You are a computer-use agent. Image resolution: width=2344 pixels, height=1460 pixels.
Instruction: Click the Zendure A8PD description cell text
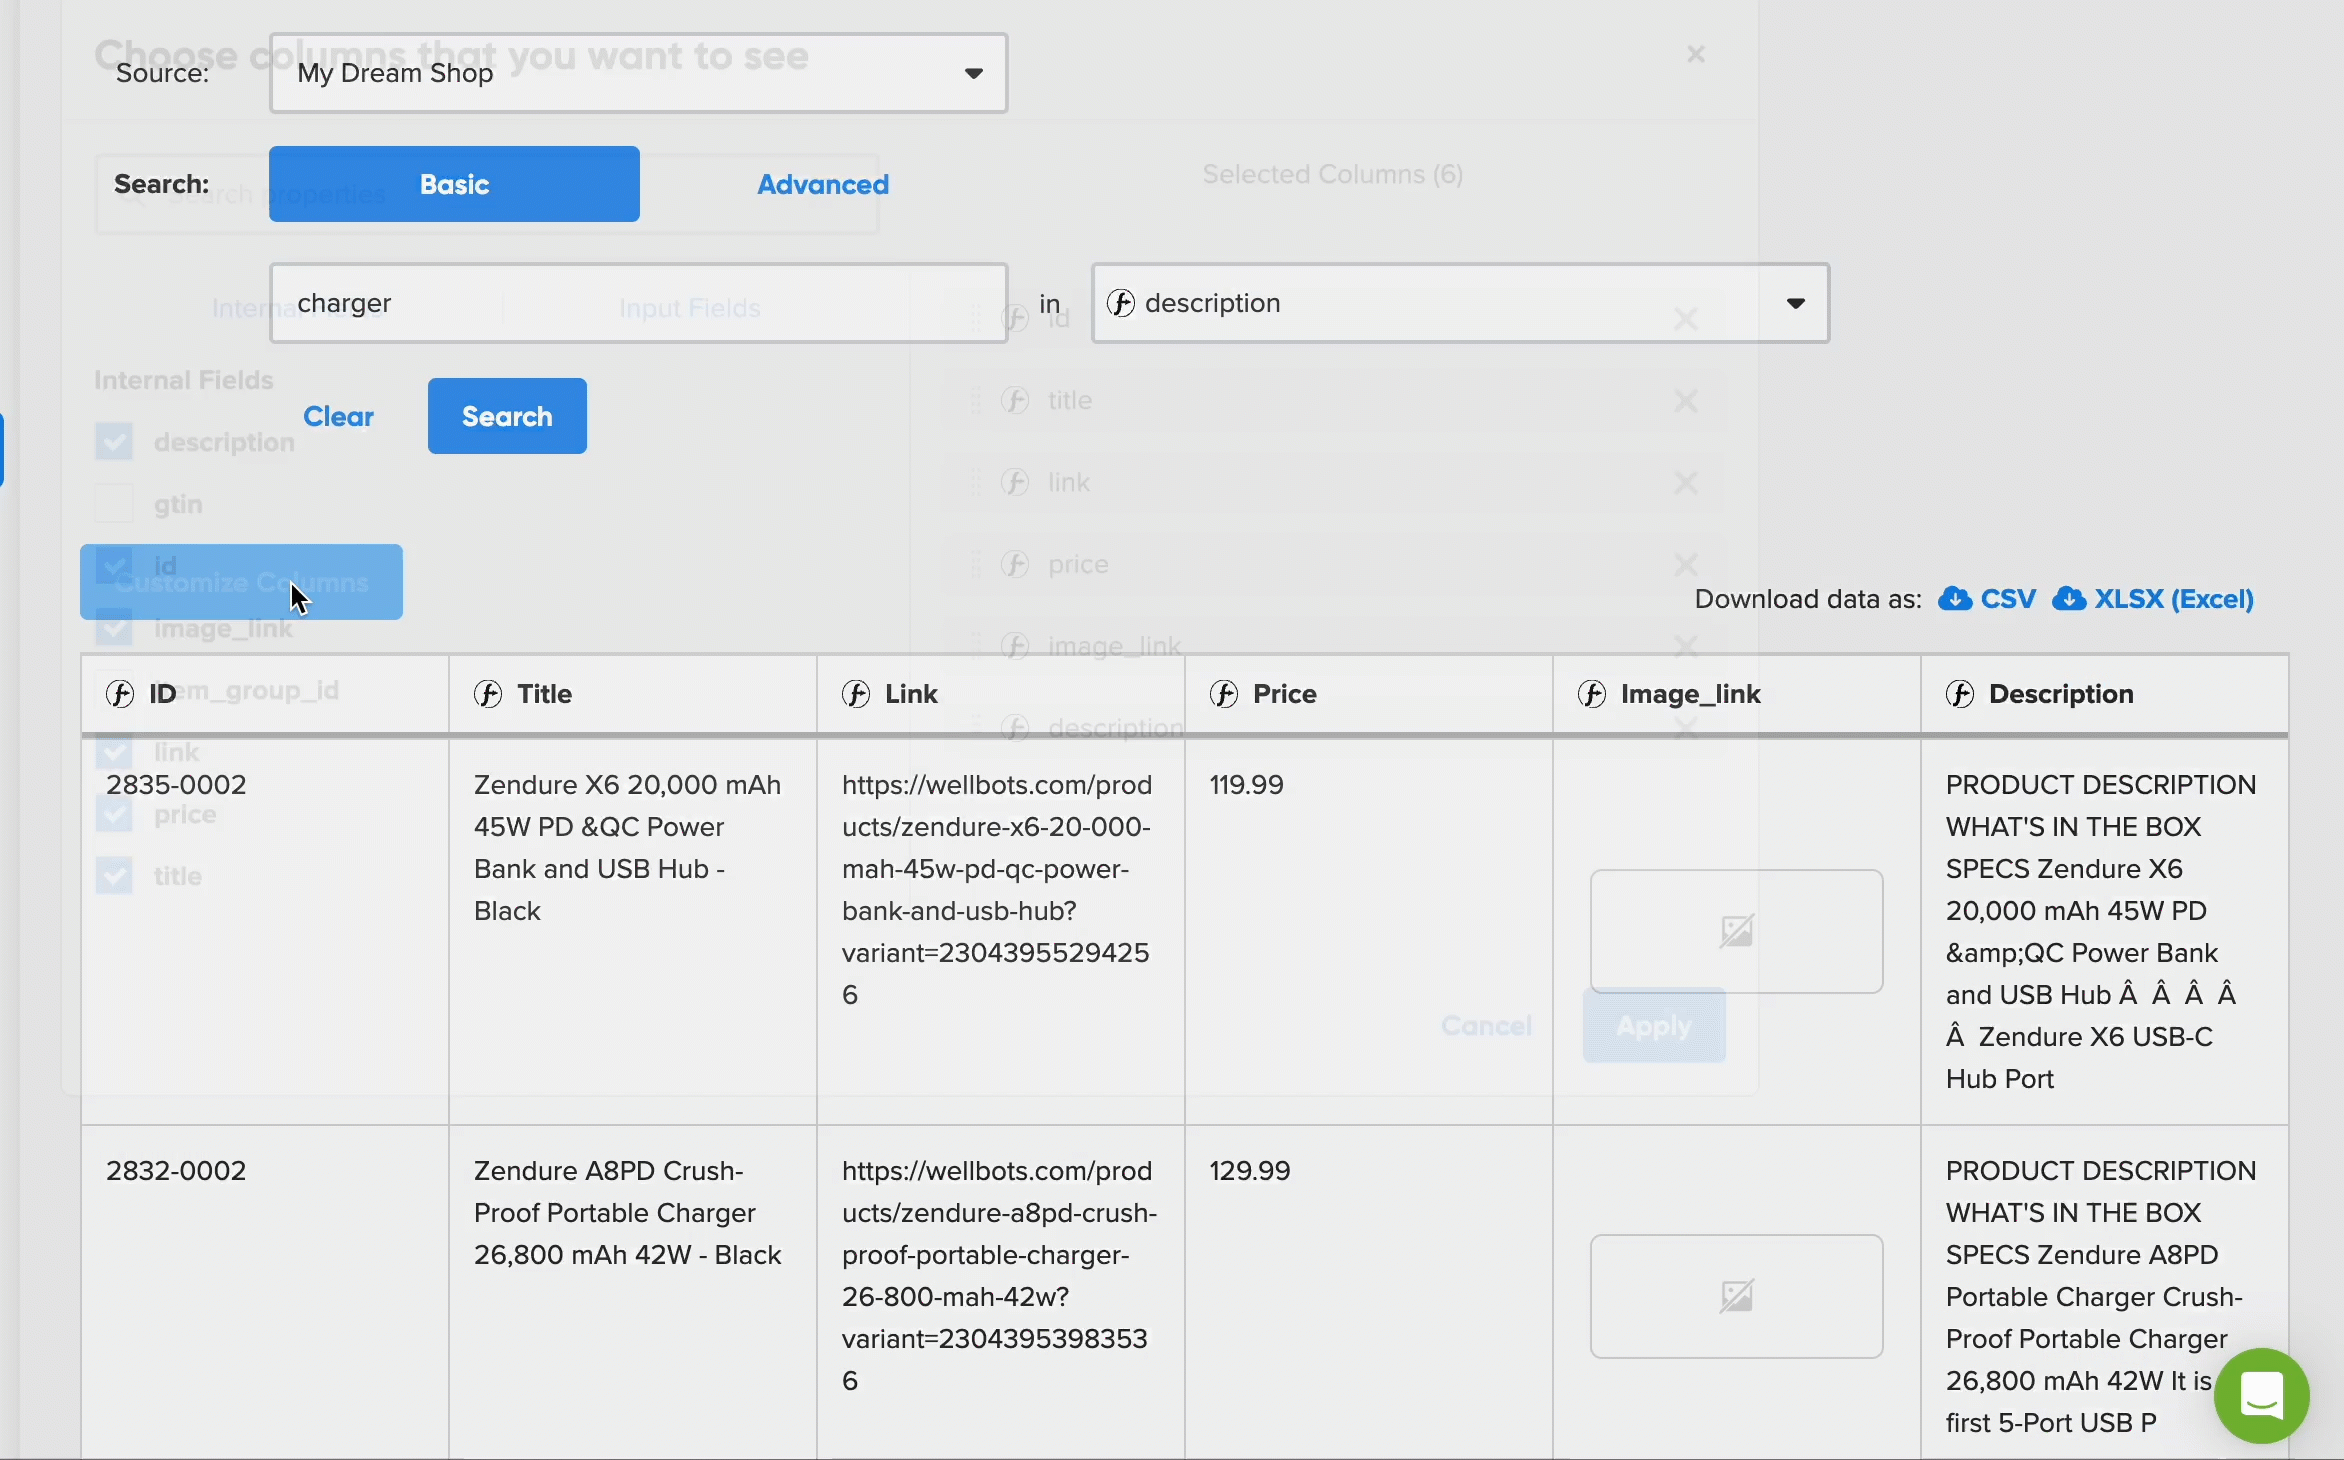(x=2100, y=1297)
